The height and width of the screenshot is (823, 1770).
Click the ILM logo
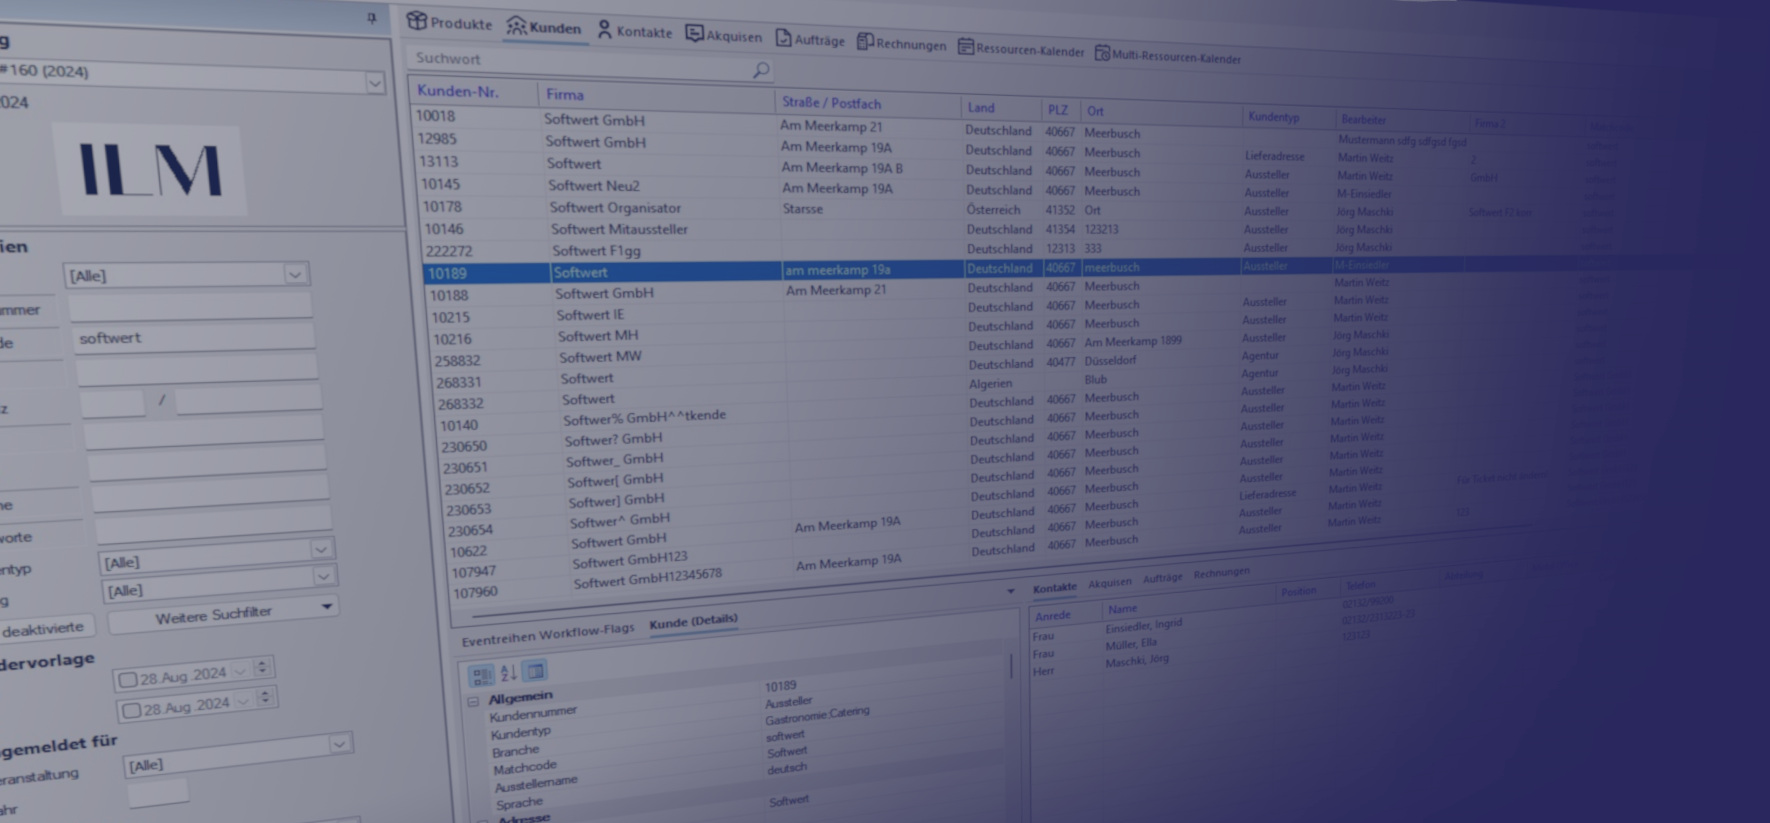pyautogui.click(x=150, y=170)
